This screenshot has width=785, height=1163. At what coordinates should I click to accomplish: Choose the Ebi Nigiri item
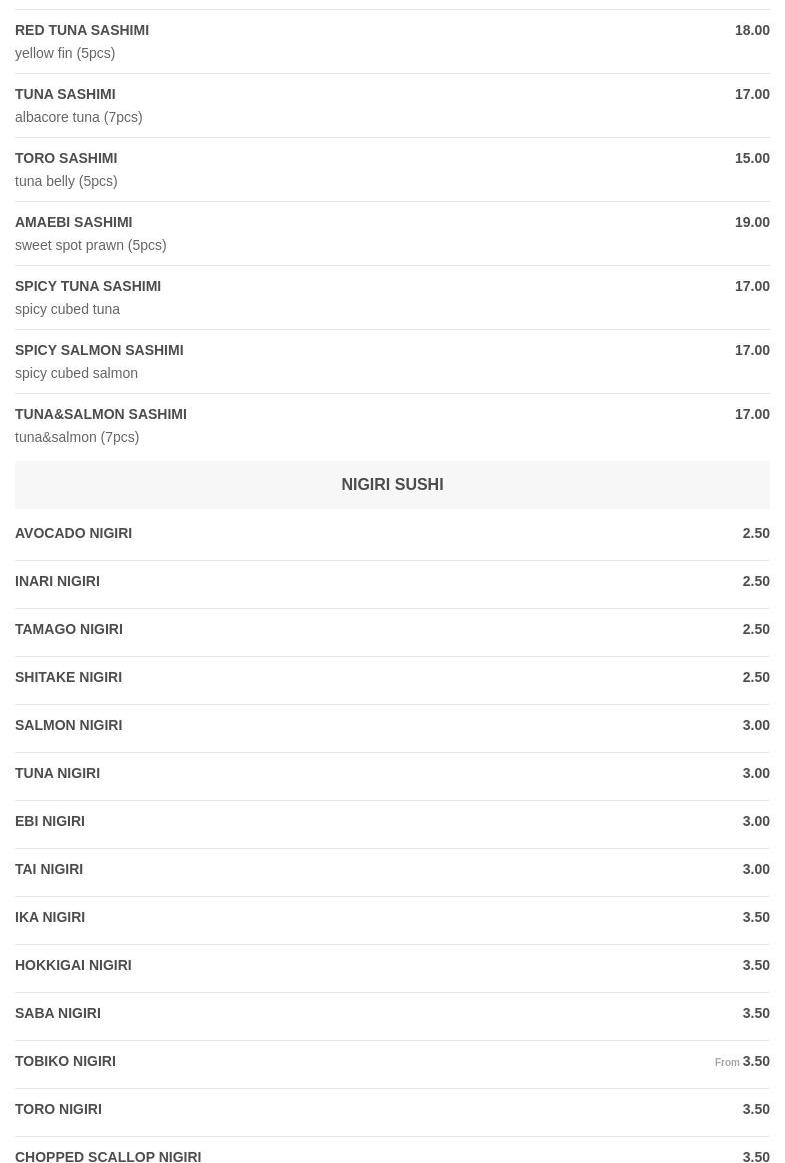click(392, 822)
